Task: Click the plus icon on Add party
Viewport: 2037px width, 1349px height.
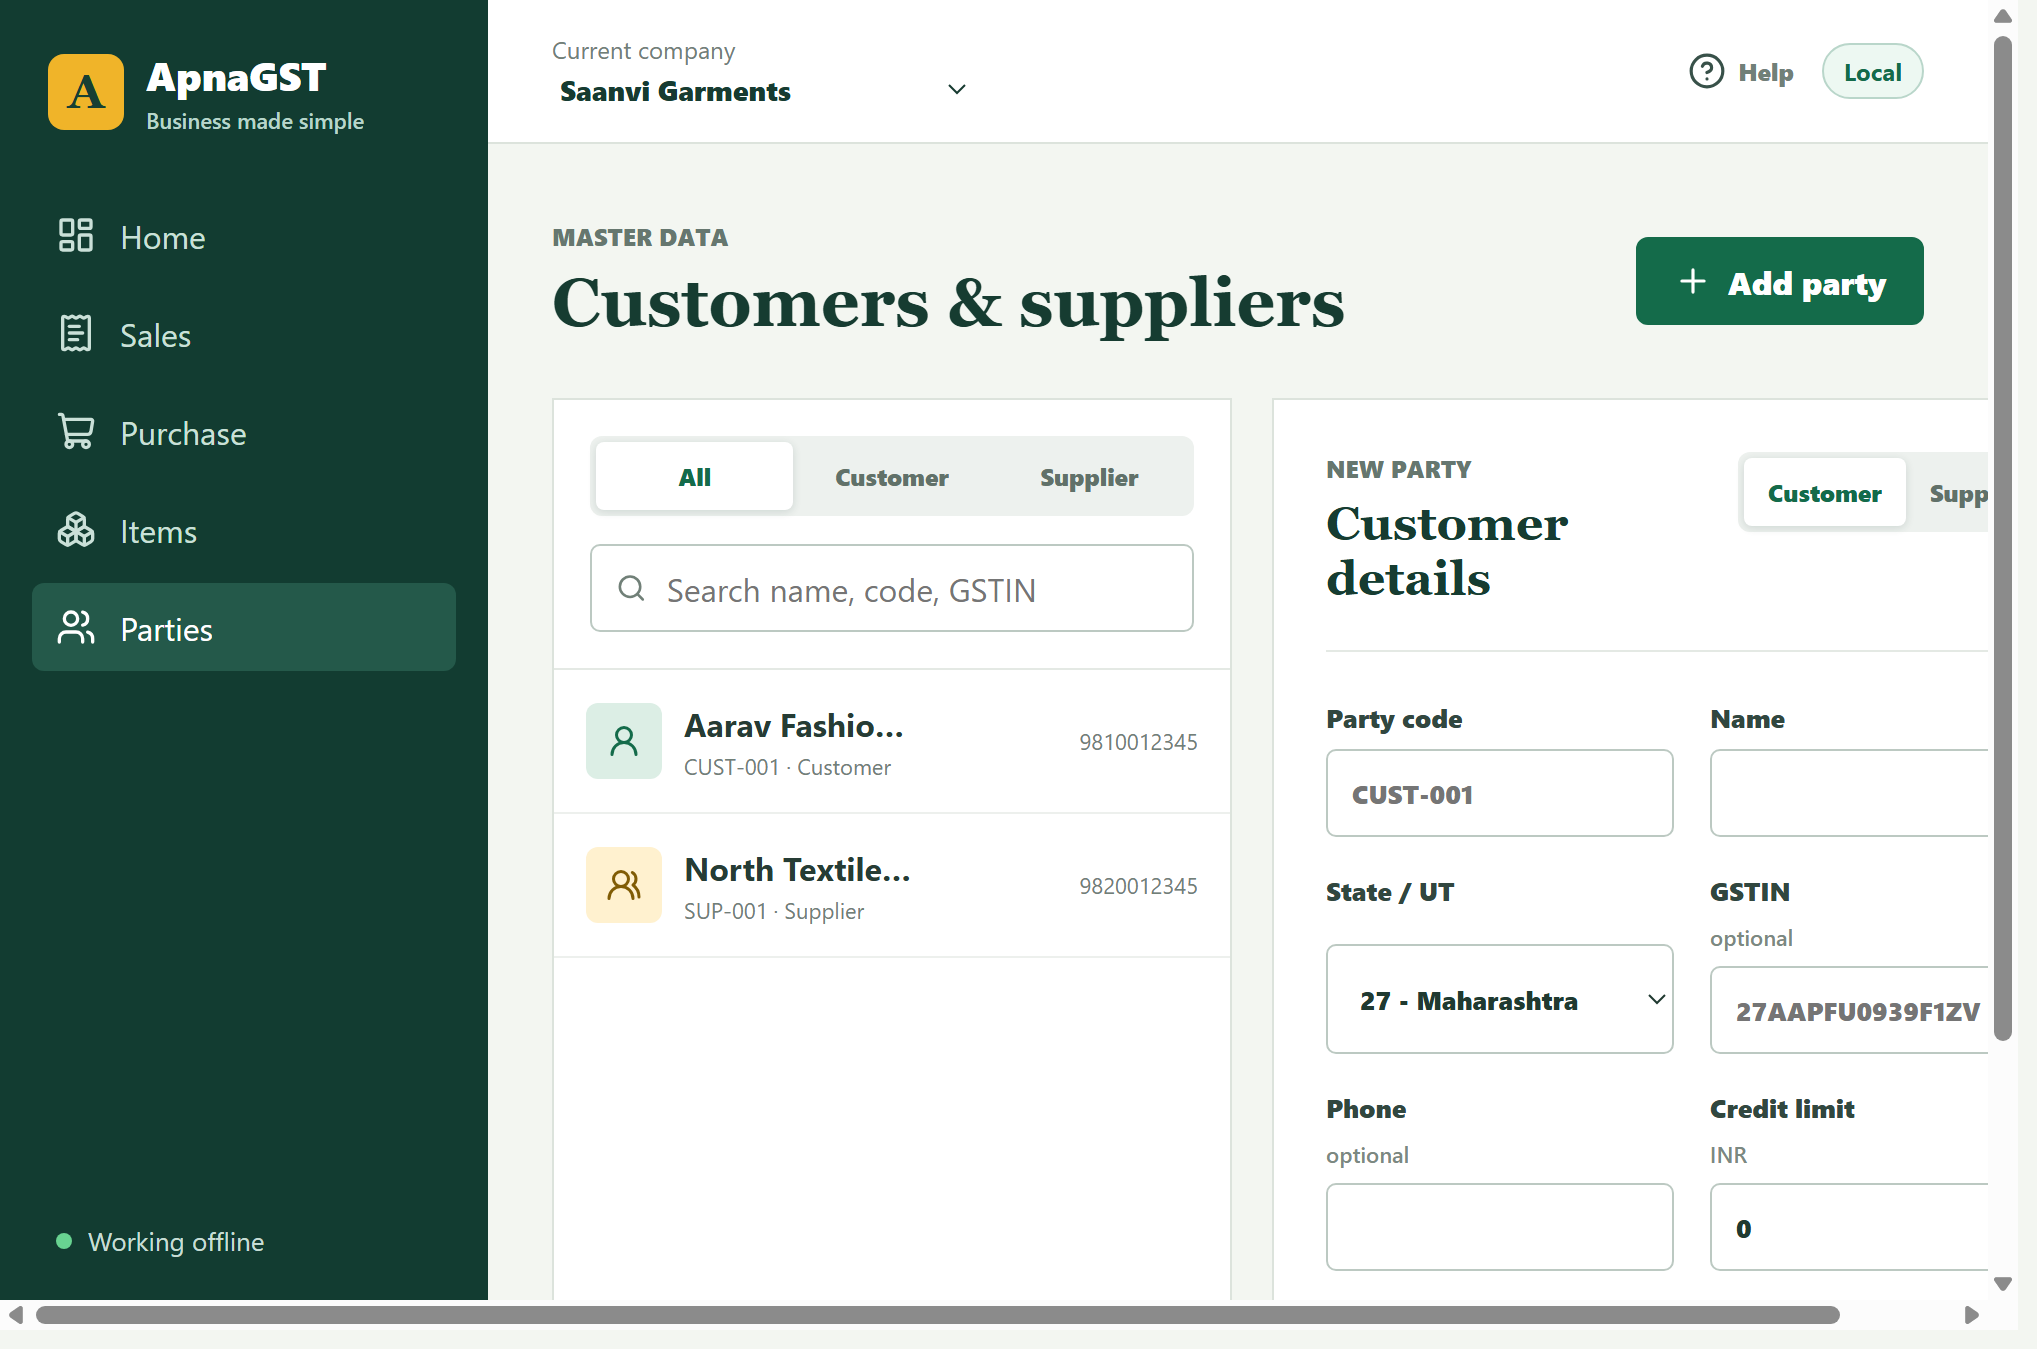Action: 1693,281
